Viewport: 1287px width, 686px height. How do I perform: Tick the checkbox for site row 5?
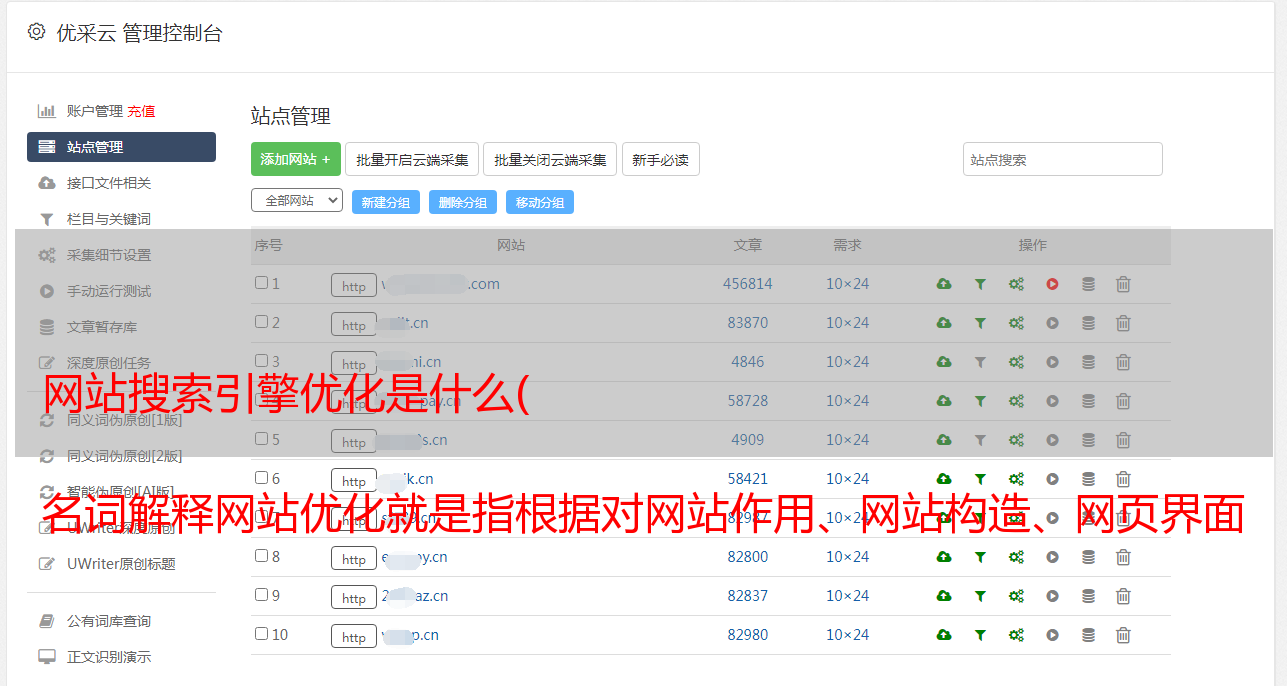pyautogui.click(x=261, y=439)
